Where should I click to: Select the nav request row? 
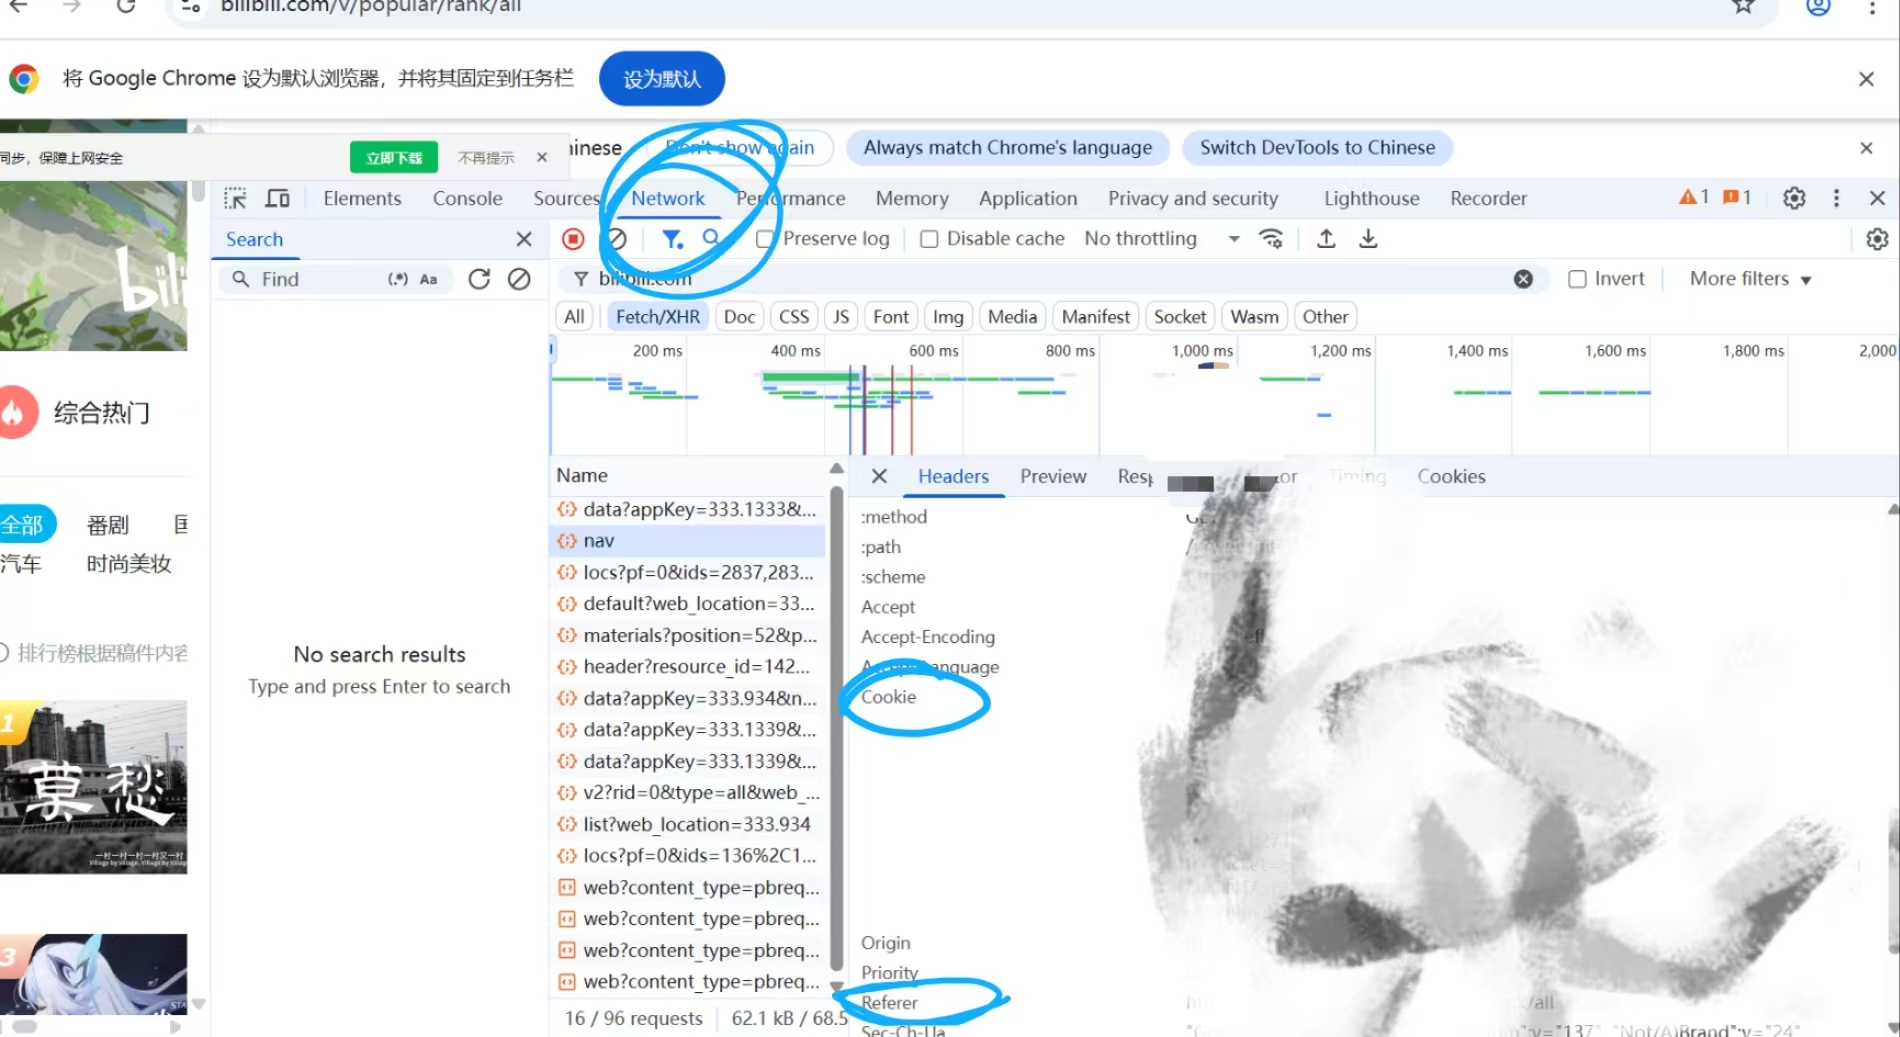pos(688,540)
